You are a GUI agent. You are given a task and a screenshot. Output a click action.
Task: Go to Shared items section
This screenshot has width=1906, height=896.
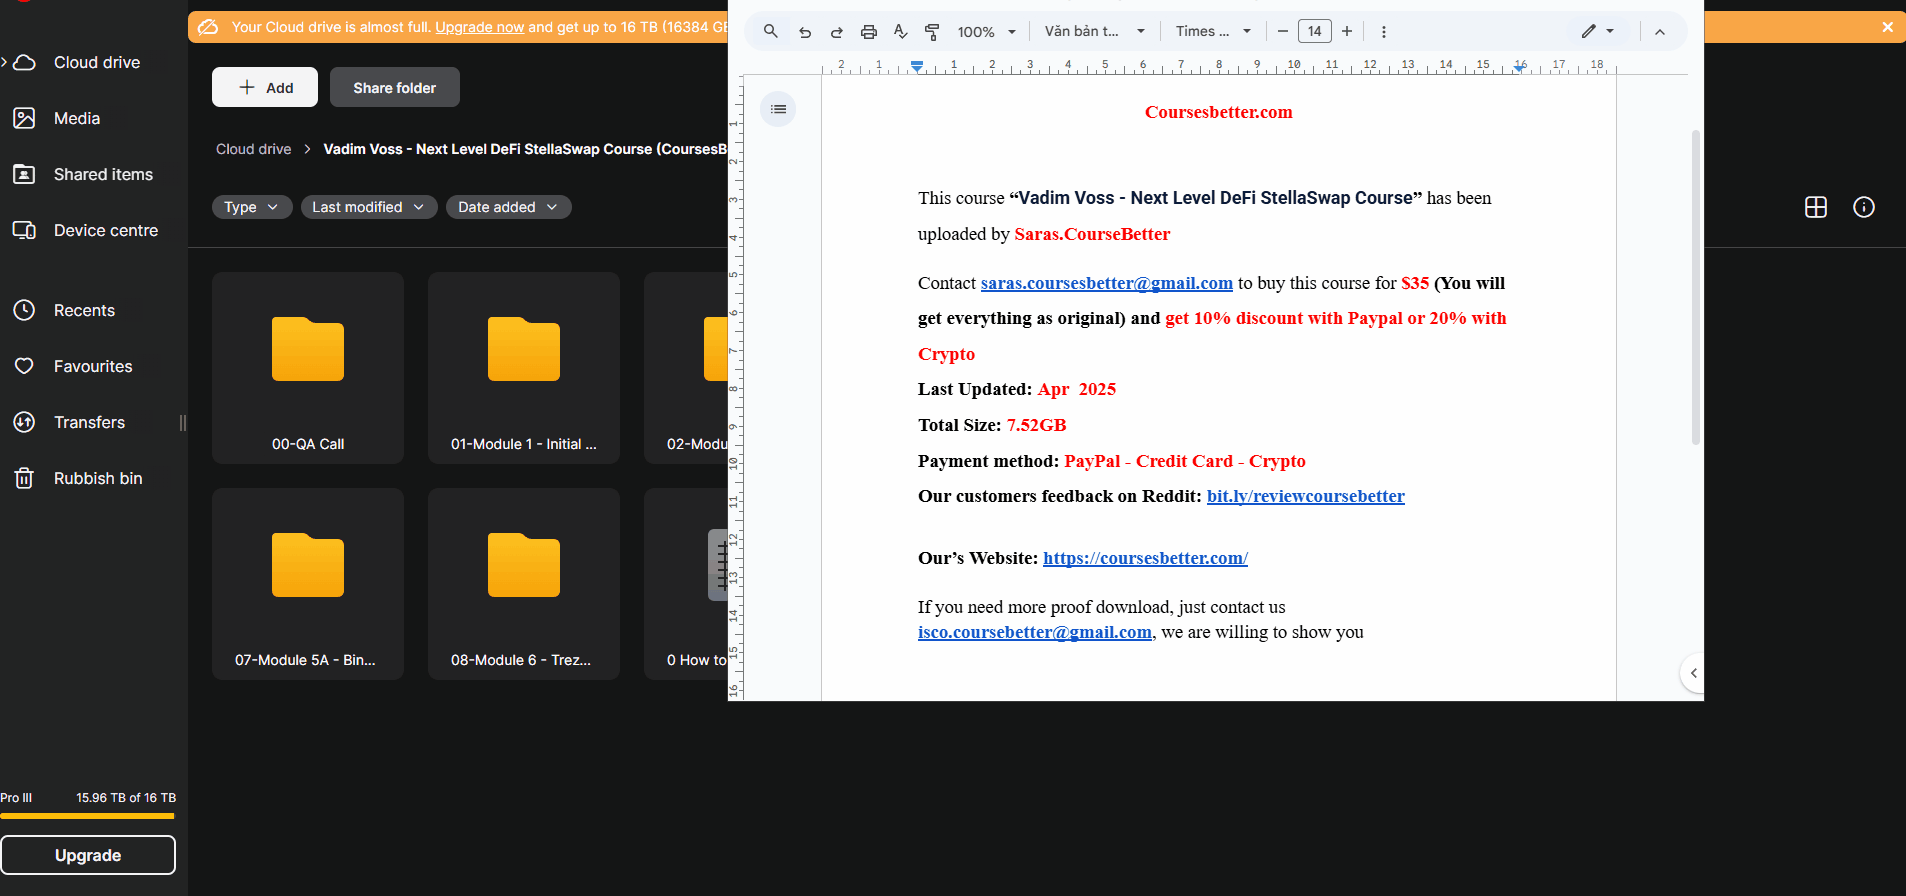[x=102, y=174]
